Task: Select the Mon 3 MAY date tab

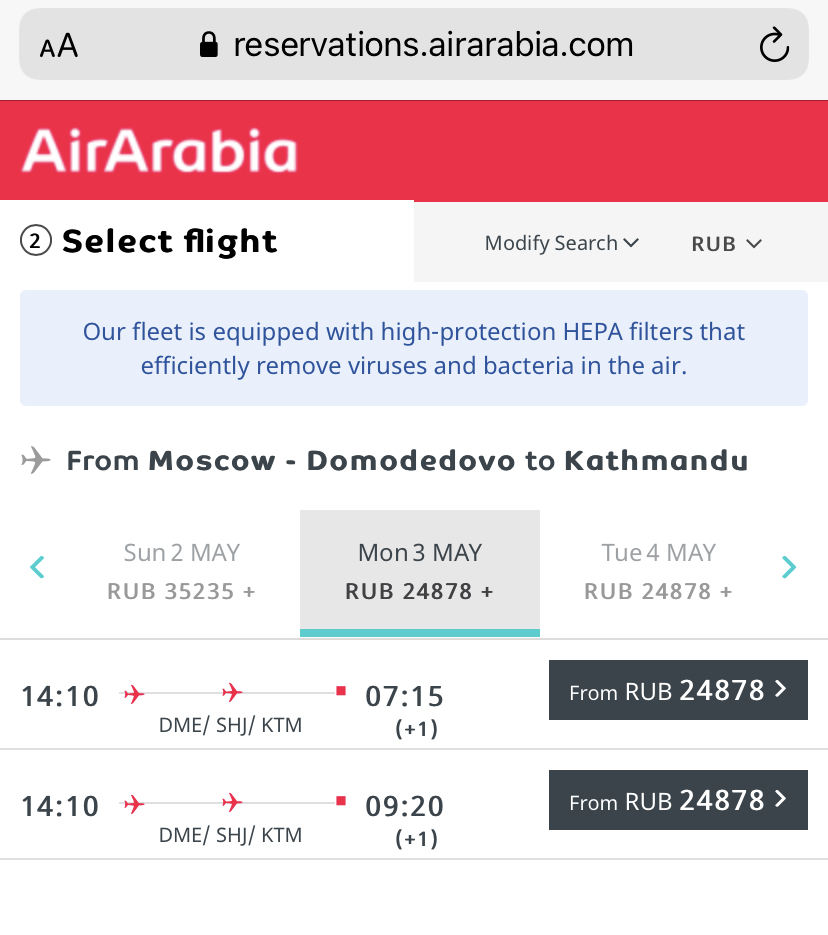Action: [420, 571]
